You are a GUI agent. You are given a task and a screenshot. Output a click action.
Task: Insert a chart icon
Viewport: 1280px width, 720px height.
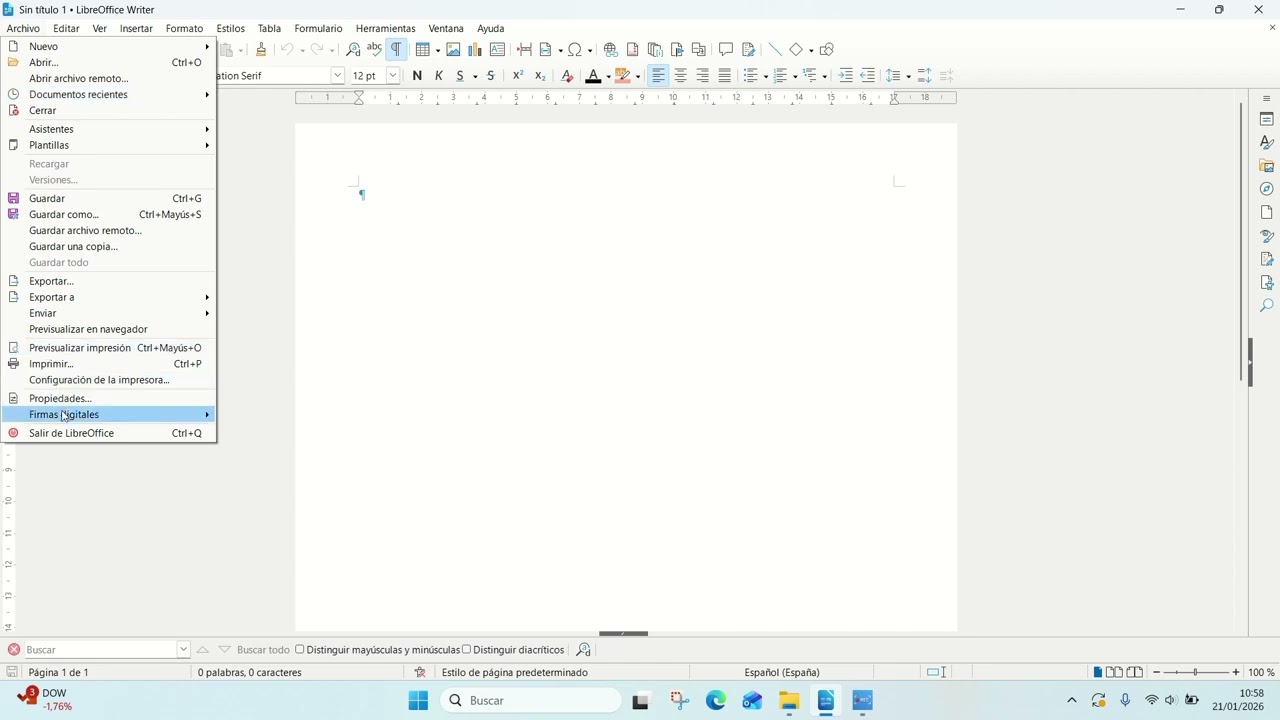click(x=475, y=49)
